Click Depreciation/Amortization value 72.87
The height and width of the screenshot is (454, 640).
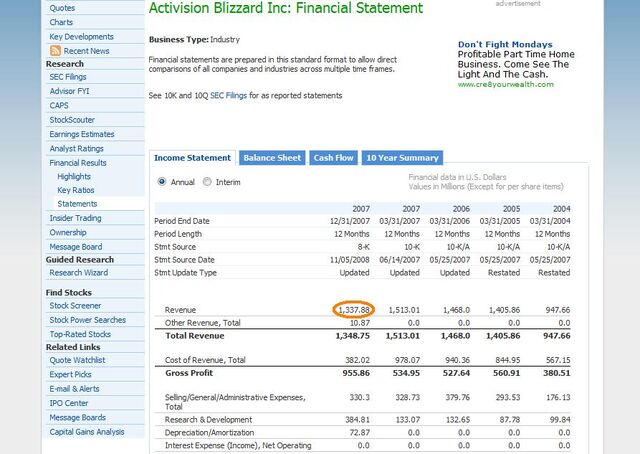360,432
